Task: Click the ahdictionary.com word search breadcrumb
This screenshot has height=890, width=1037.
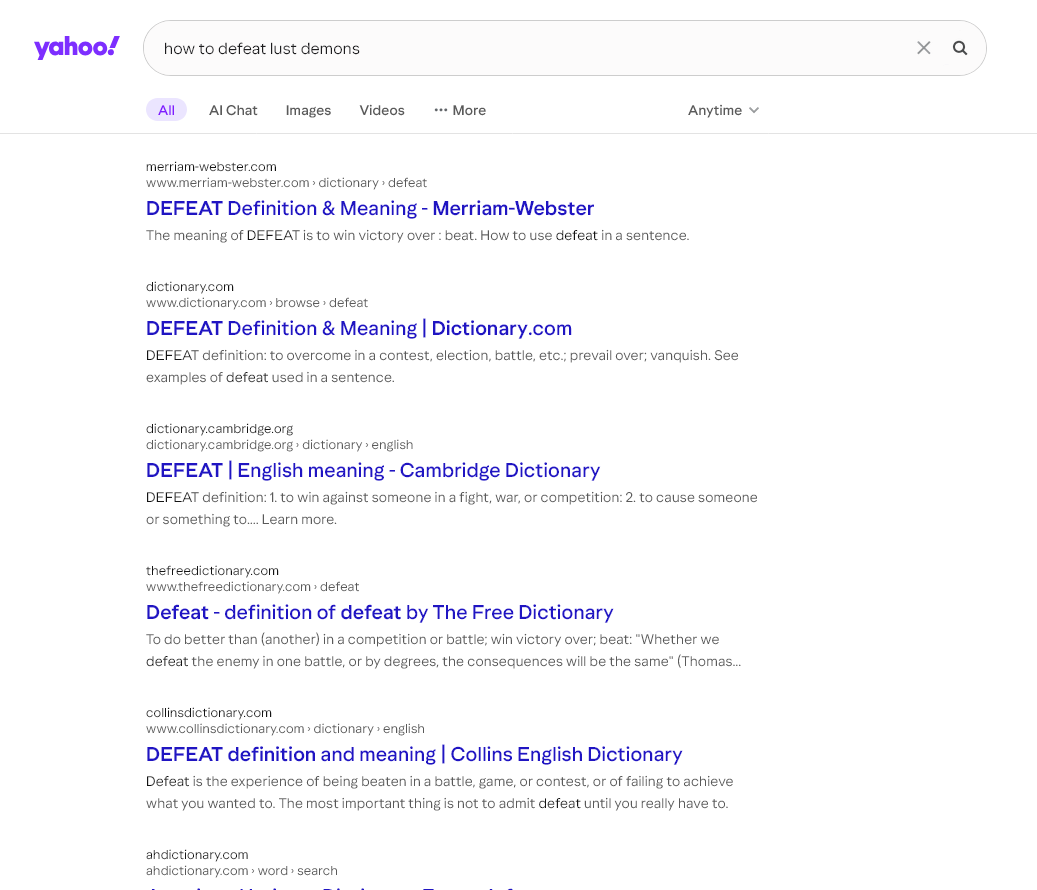Action: point(241,871)
